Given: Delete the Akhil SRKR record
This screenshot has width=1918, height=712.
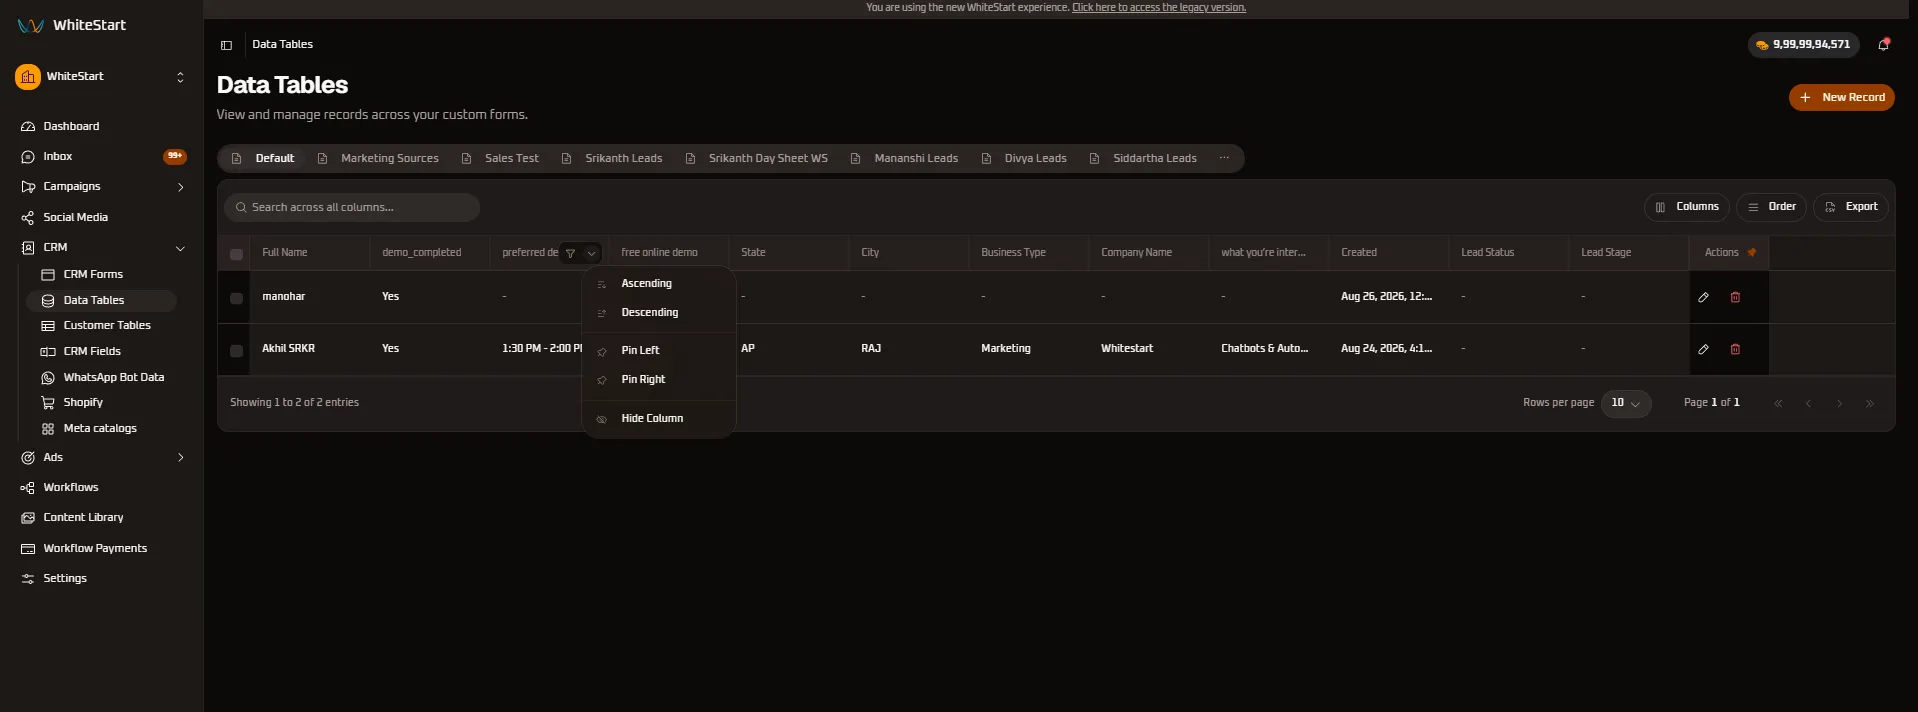Looking at the screenshot, I should click(1735, 349).
